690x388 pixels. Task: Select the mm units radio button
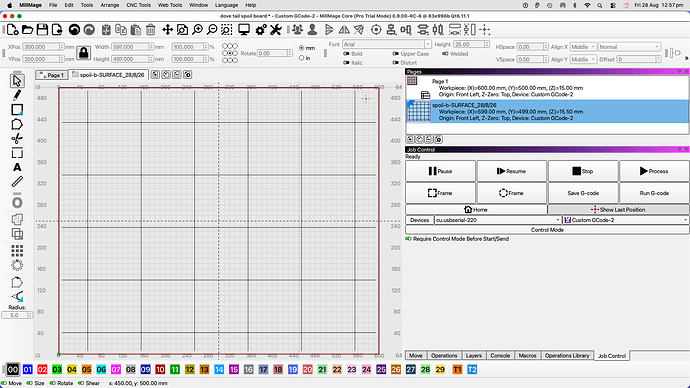(301, 48)
